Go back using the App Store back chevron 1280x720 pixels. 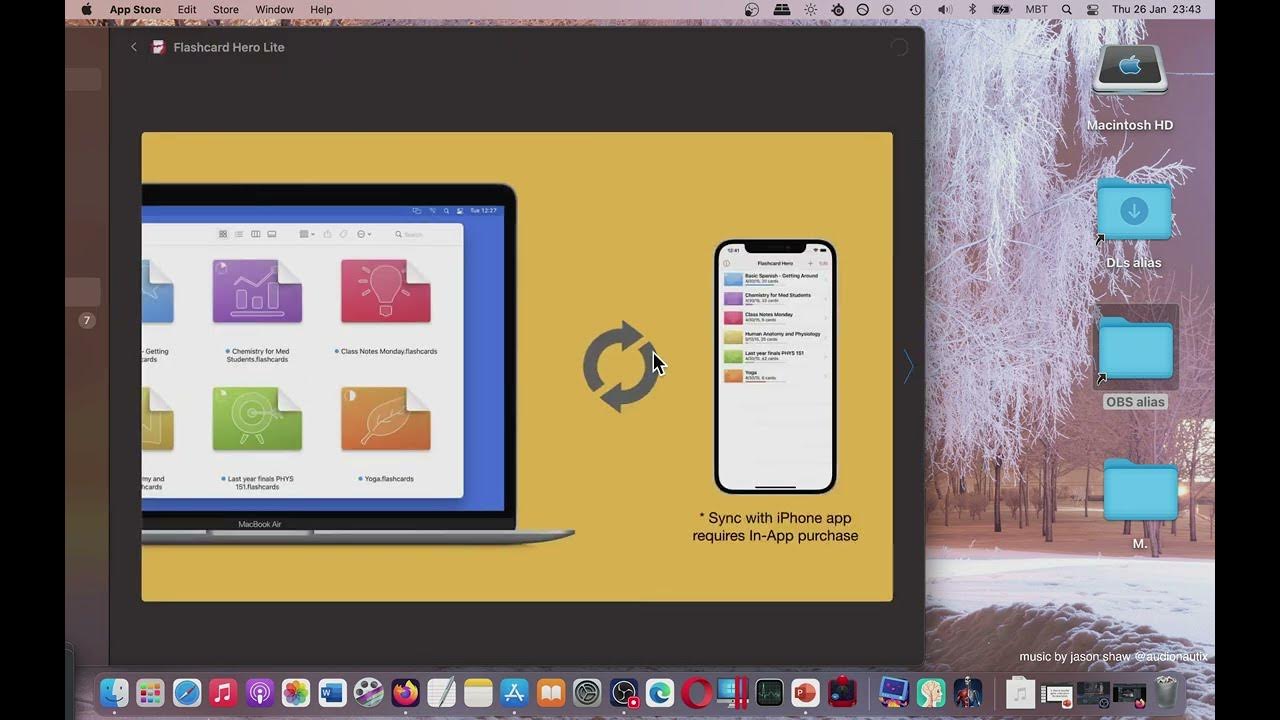pos(134,47)
